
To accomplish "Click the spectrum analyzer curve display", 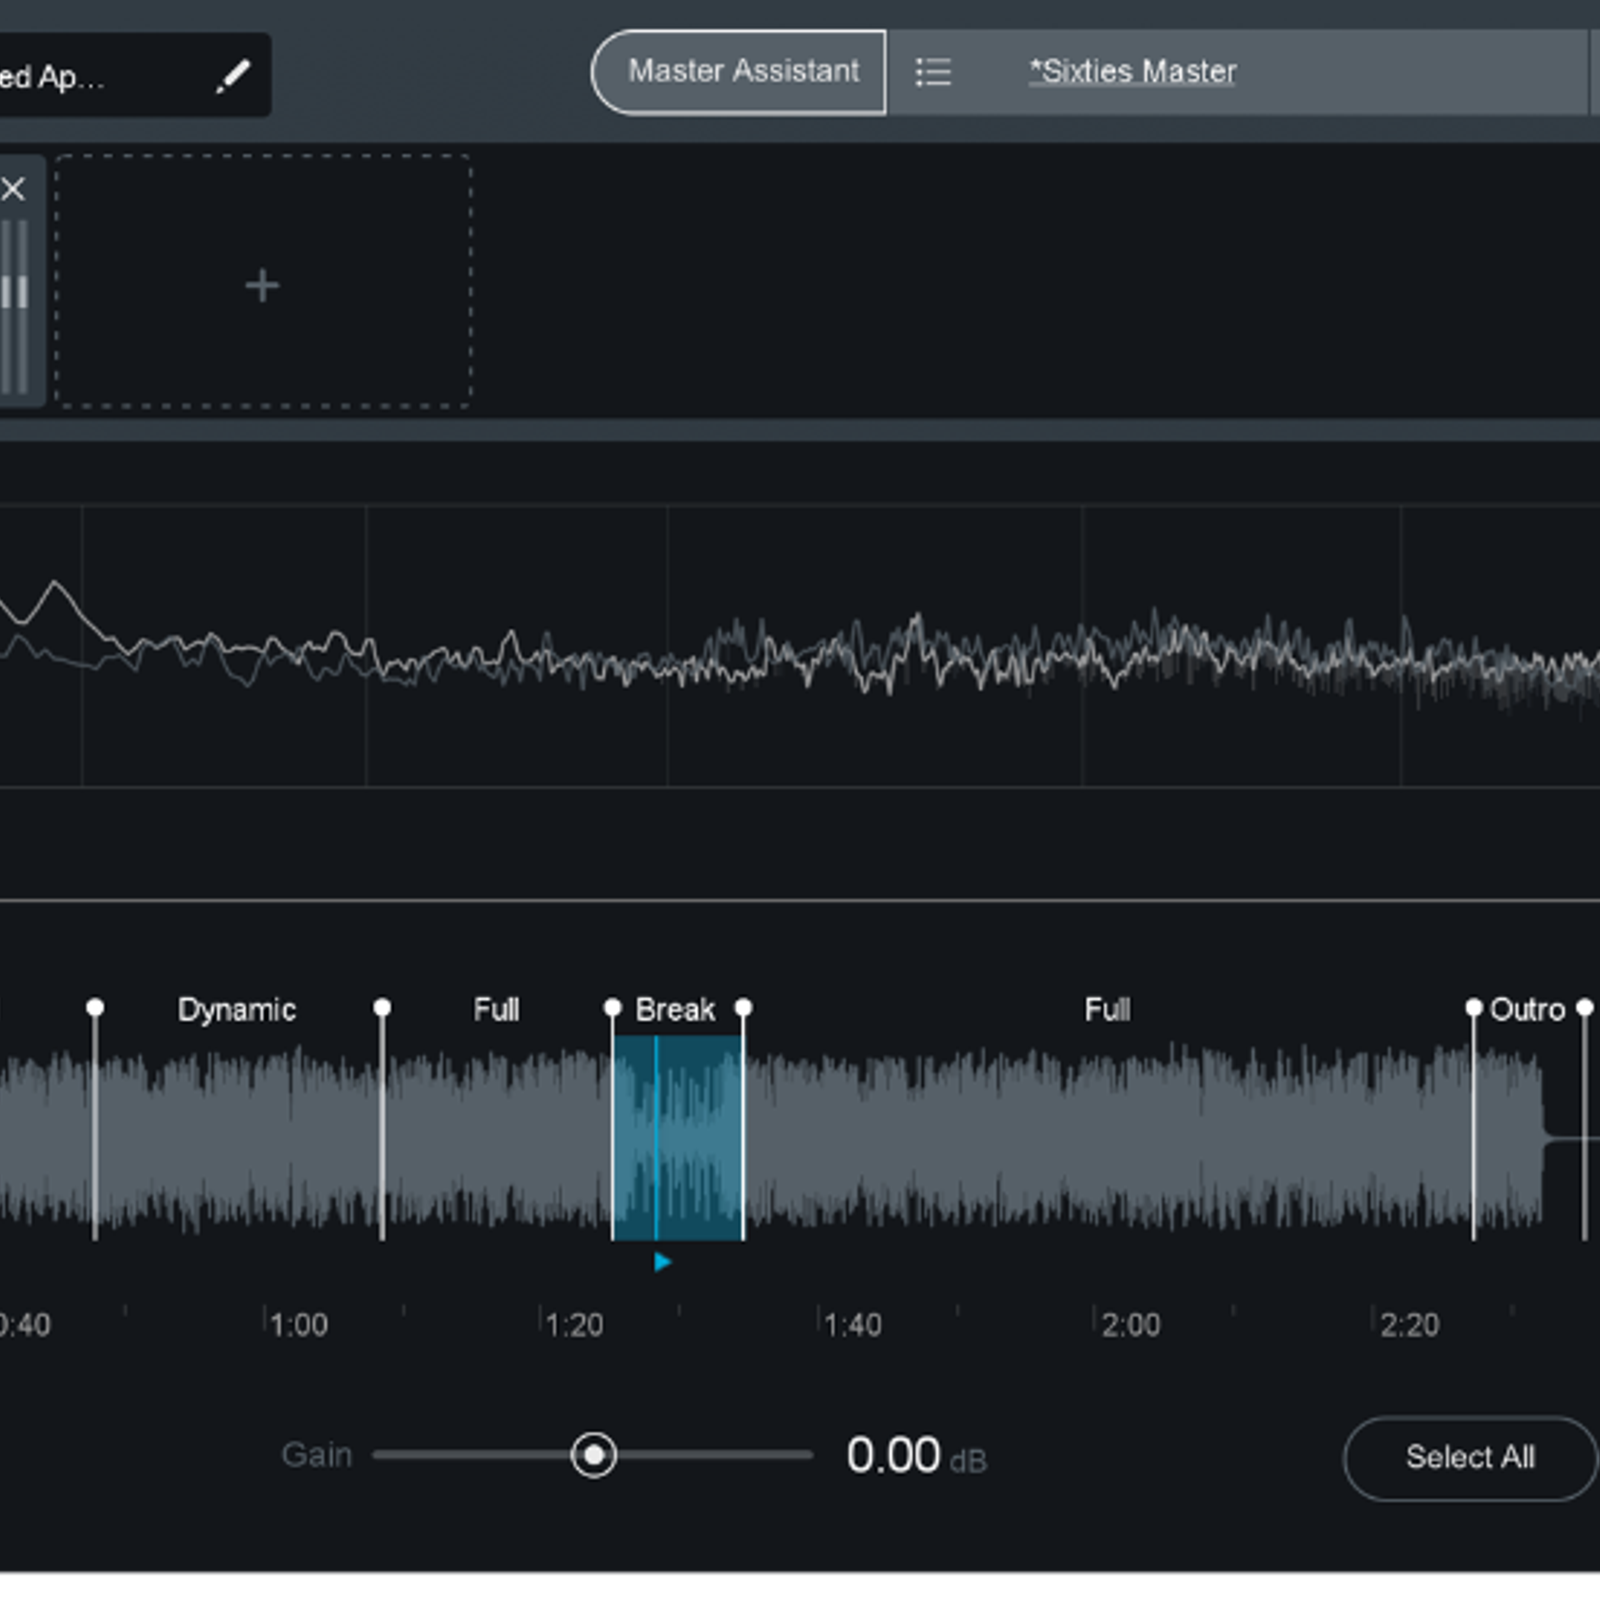I will click(x=800, y=646).
